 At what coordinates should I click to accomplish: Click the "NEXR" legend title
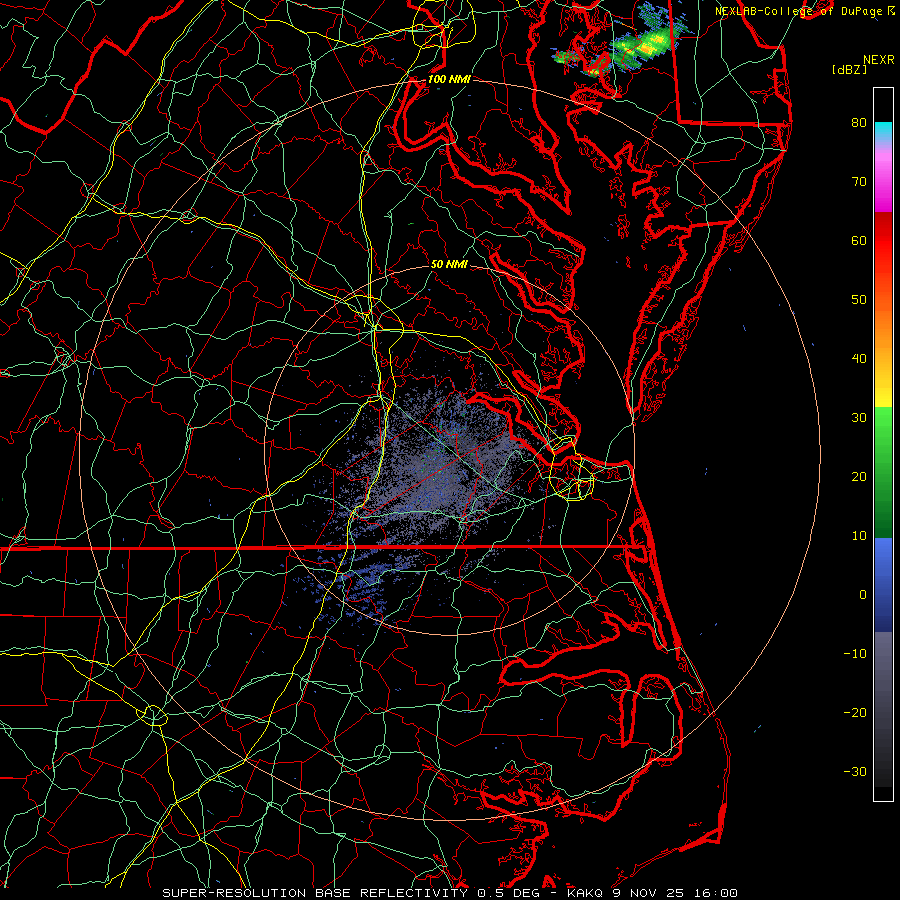pyautogui.click(x=879, y=60)
